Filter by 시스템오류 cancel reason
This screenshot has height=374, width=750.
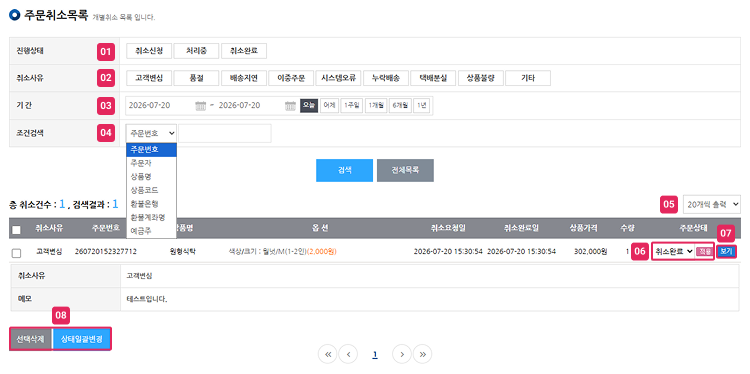coord(338,78)
